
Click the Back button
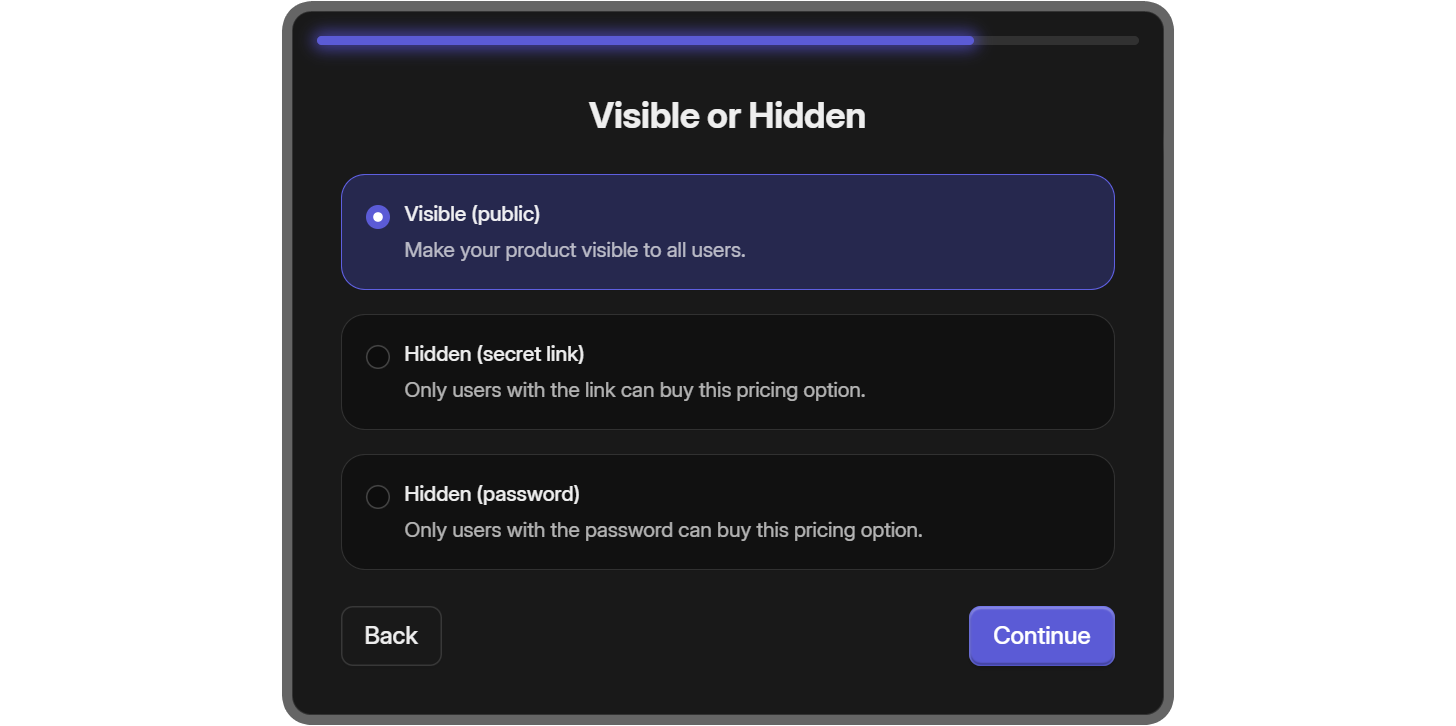391,635
